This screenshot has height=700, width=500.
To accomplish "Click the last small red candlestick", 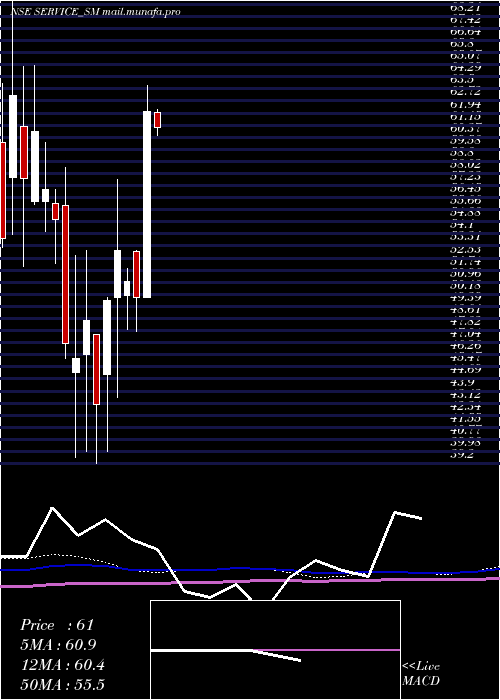I will (x=157, y=120).
